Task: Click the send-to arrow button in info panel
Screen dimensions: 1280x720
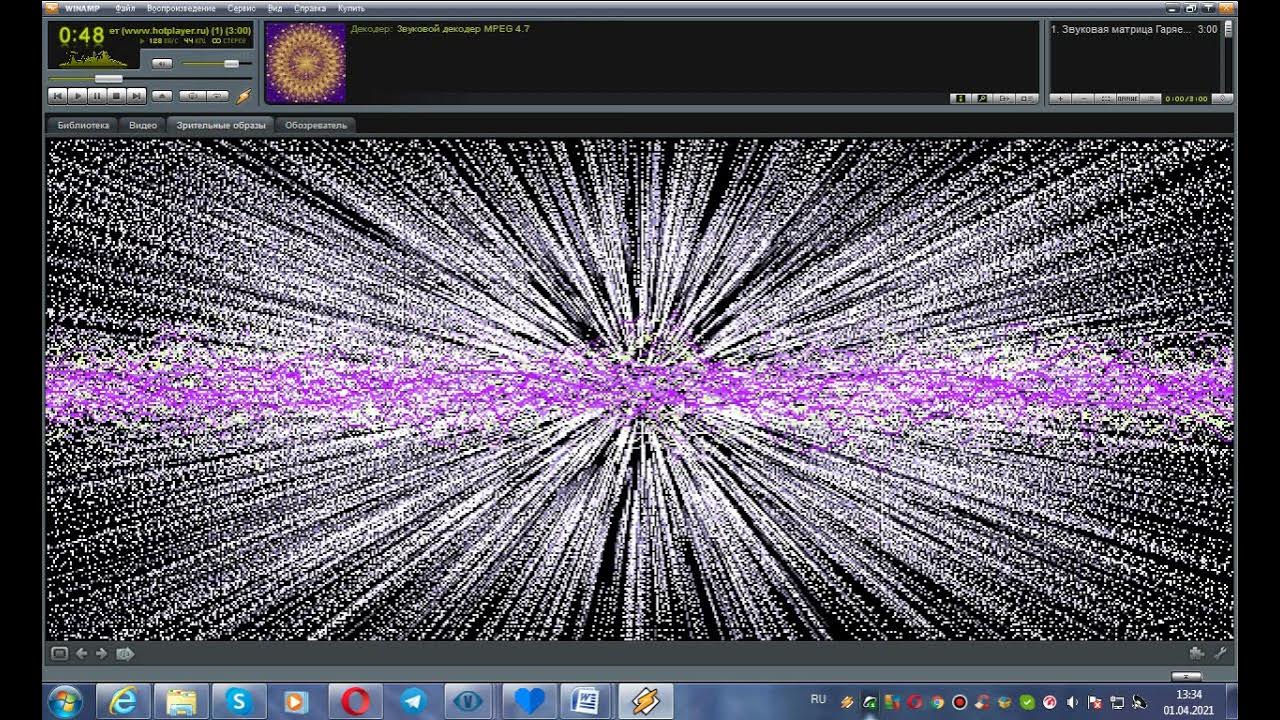Action: click(1004, 99)
